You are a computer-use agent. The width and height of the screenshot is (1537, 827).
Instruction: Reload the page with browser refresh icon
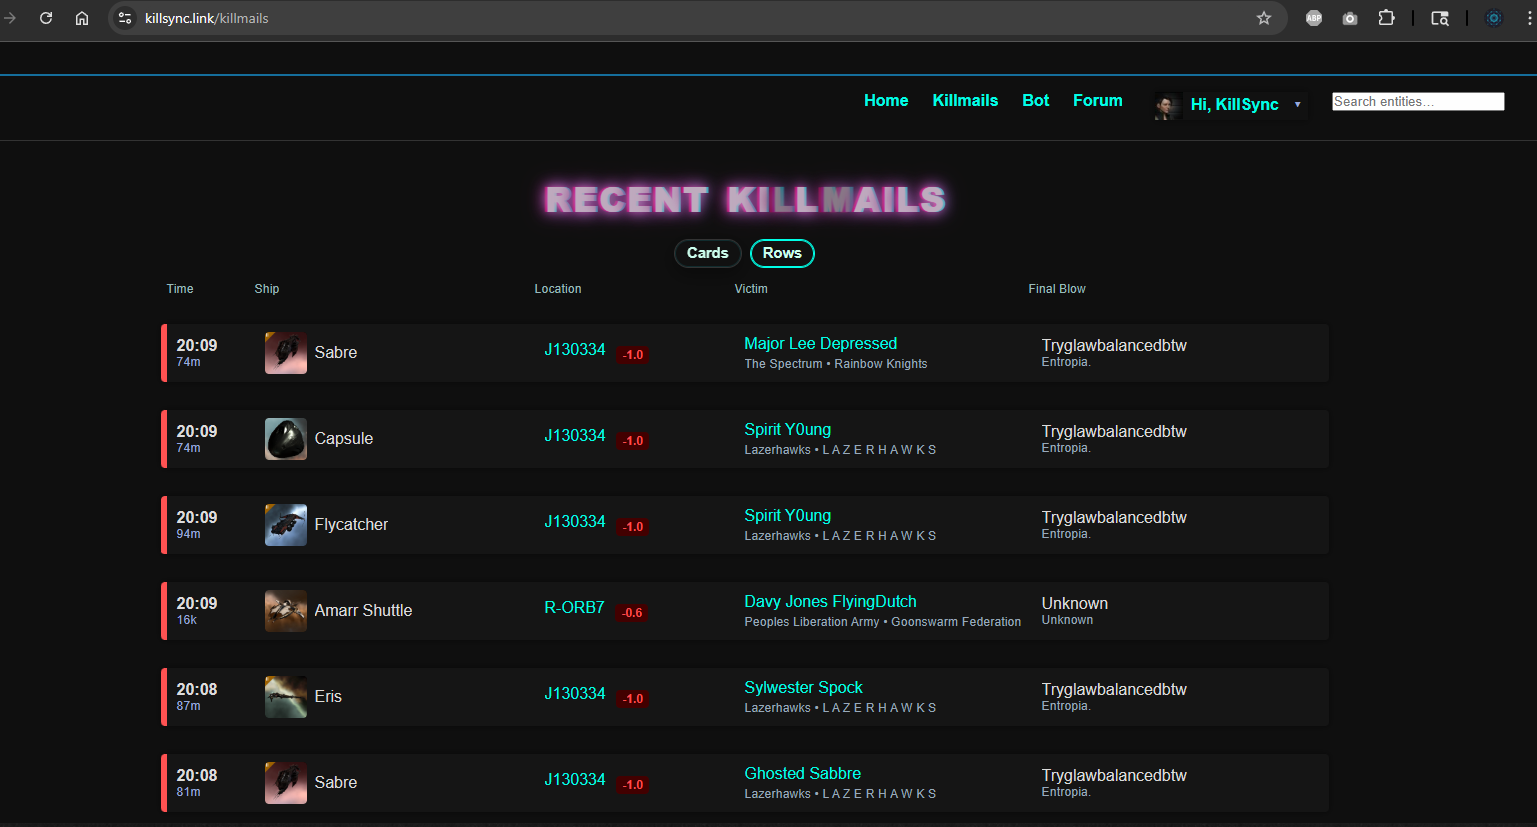[46, 18]
